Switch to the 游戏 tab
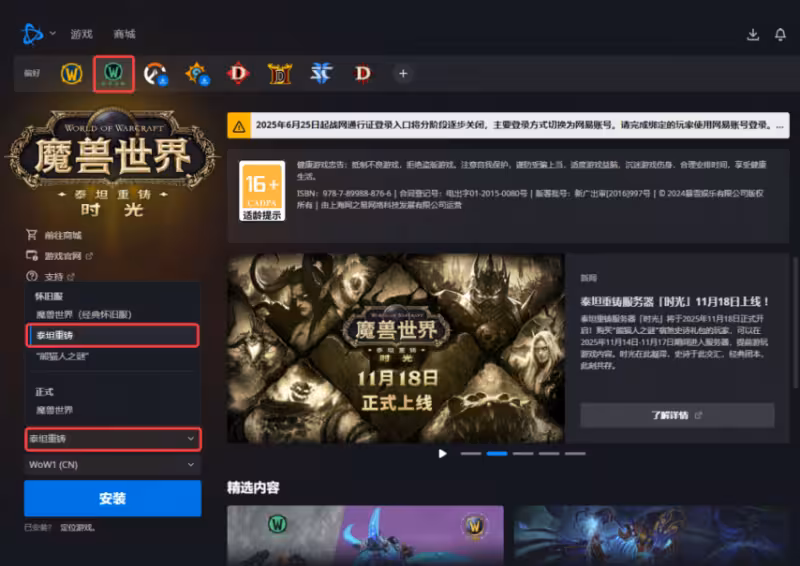This screenshot has height=566, width=800. point(82,34)
